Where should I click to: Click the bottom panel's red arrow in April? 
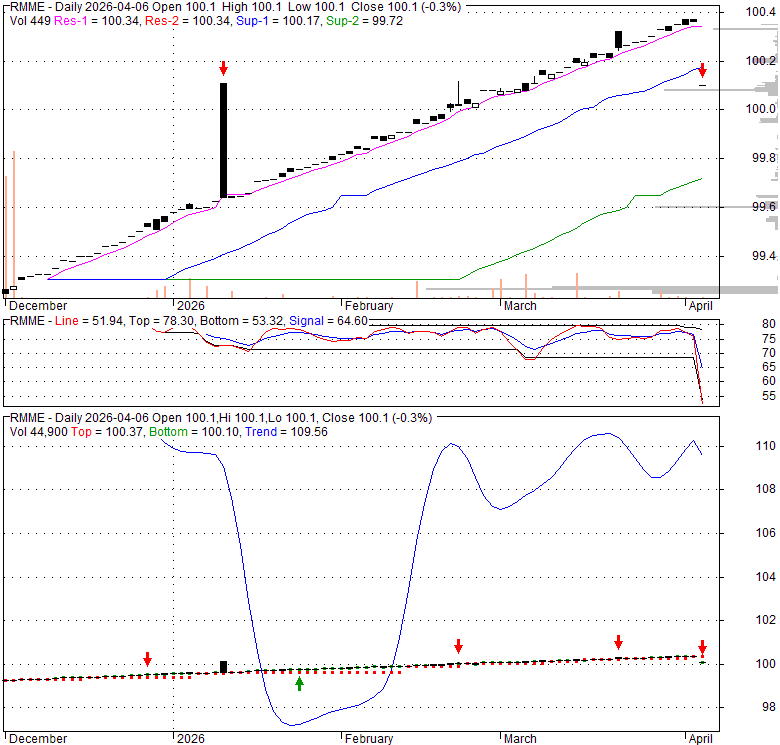[702, 647]
